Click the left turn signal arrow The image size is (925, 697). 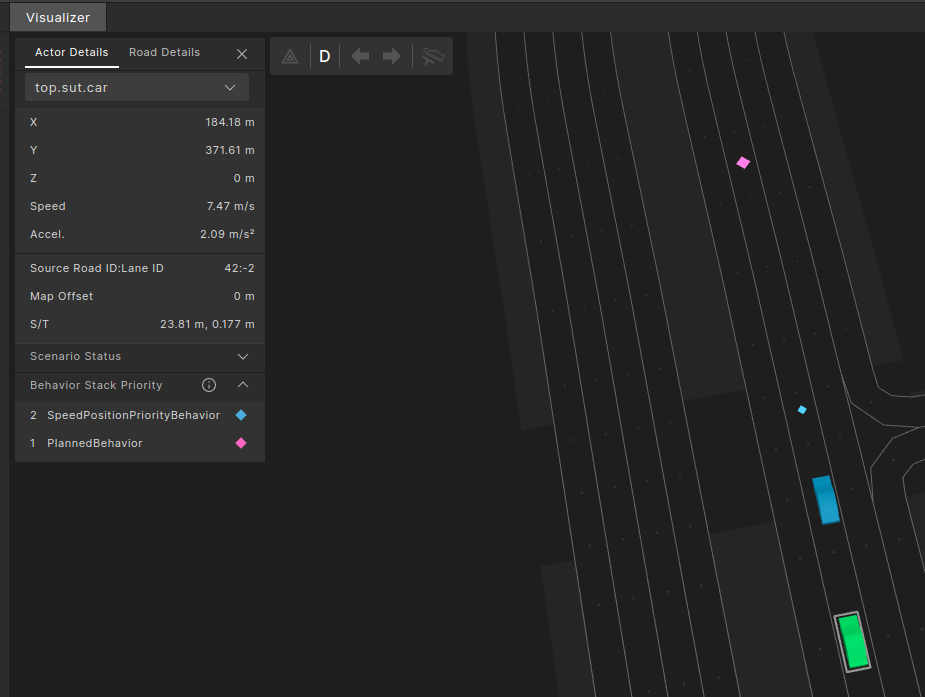pyautogui.click(x=360, y=57)
